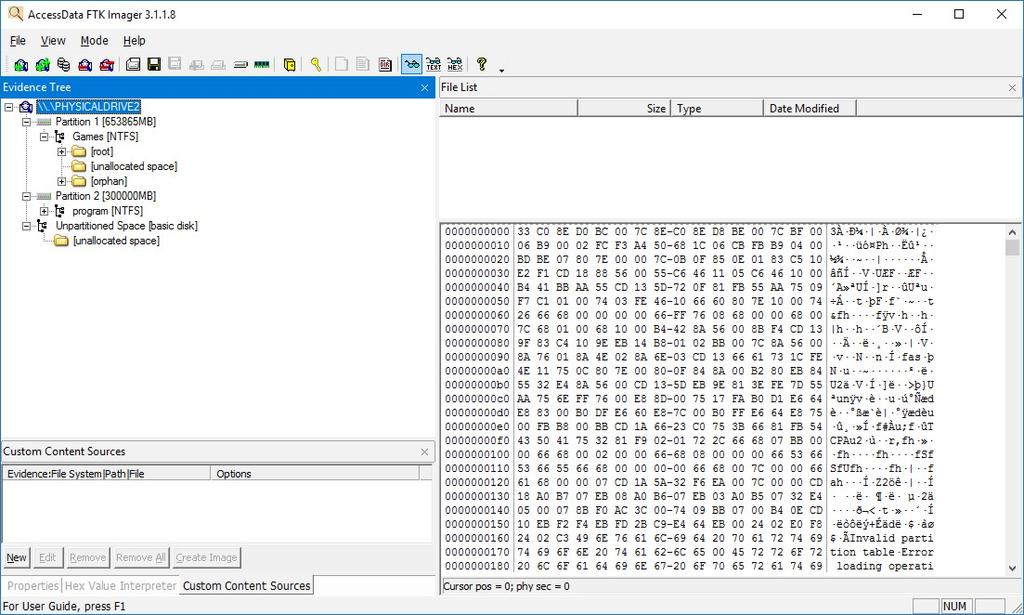Image resolution: width=1024 pixels, height=615 pixels.
Task: Collapse the Games [NTFS] node
Action: tap(44, 136)
